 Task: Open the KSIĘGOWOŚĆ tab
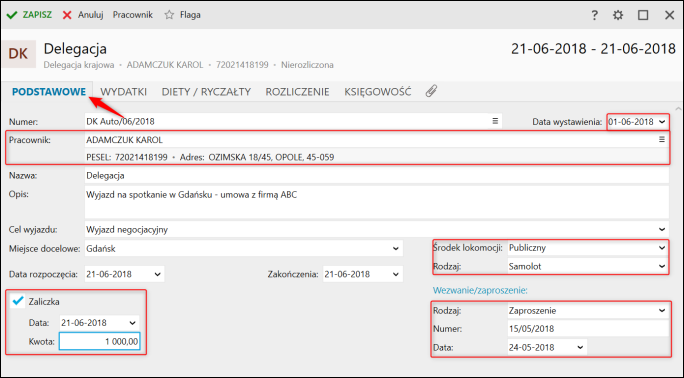point(378,92)
